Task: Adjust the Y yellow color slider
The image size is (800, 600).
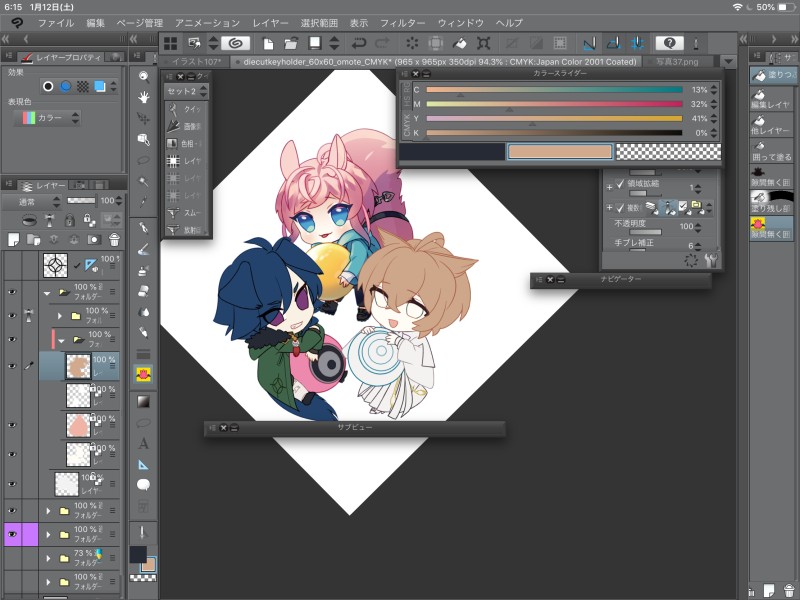Action: coord(554,118)
